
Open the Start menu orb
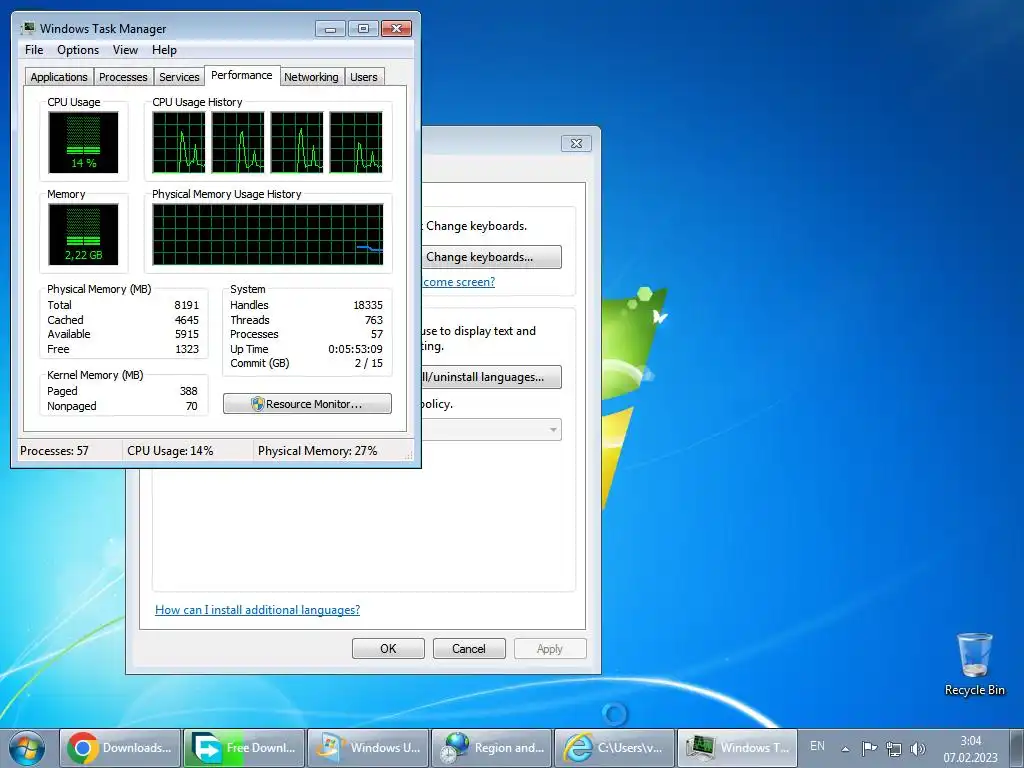pyautogui.click(x=27, y=748)
